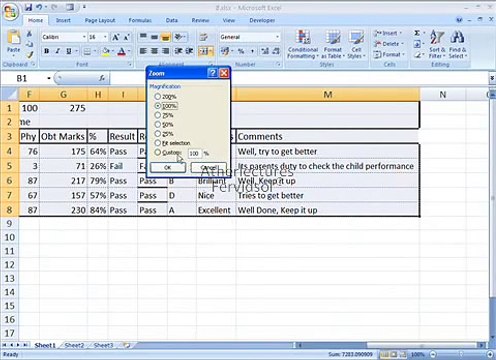Select column M header

328,95
